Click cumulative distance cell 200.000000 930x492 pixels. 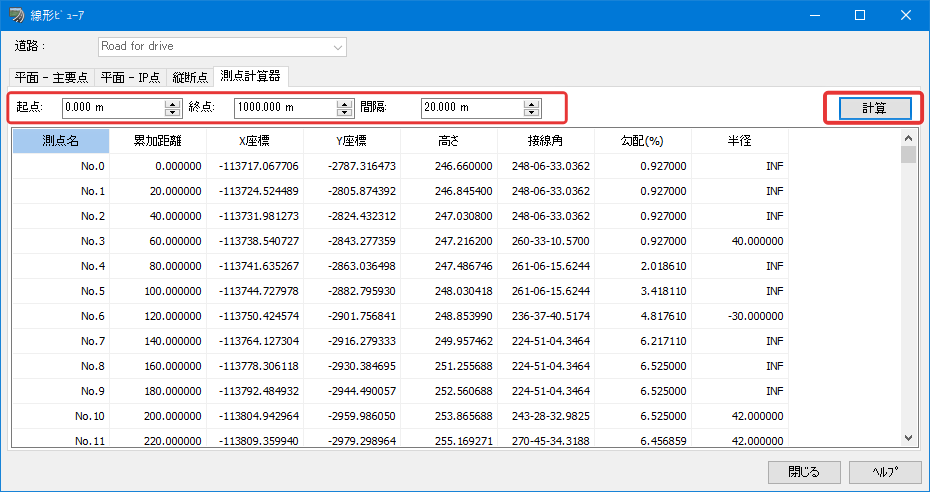coord(158,416)
